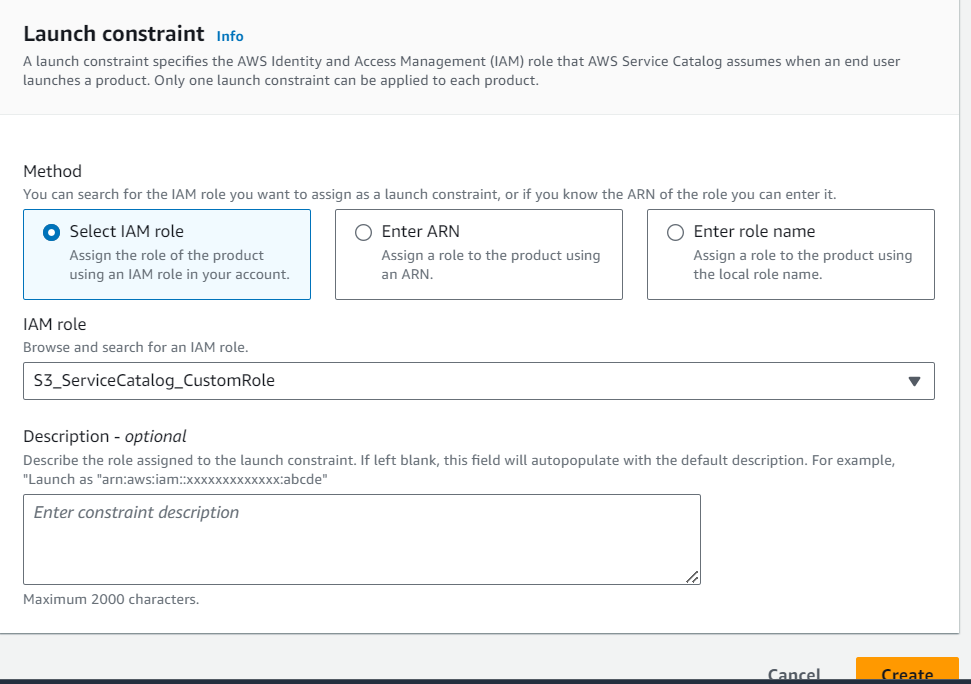
Task: Click the 'Select IAM role' method card
Action: (x=166, y=254)
